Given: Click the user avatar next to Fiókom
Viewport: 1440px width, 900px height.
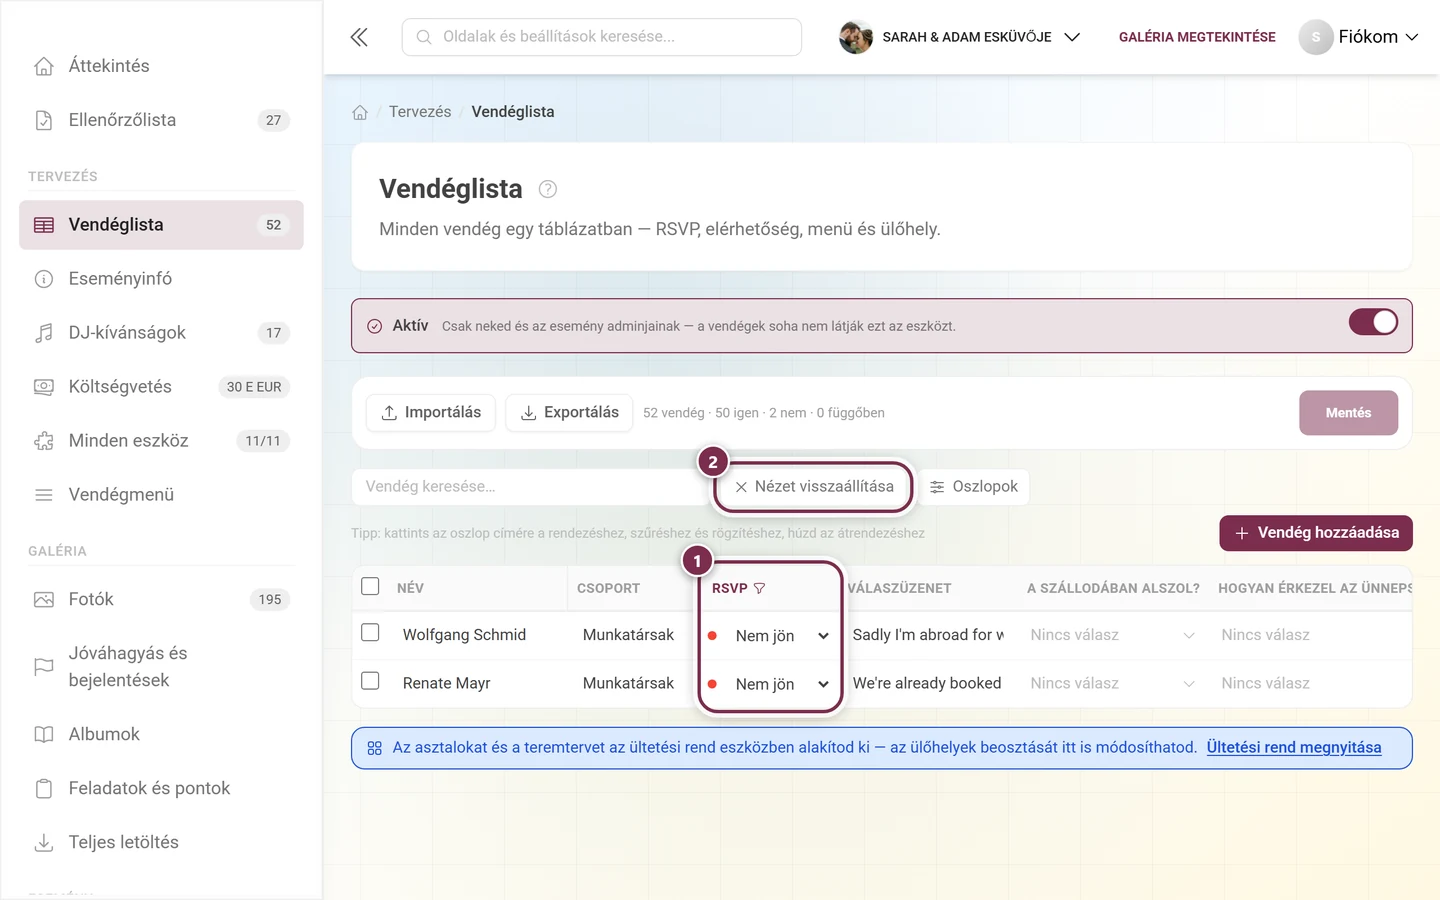Looking at the screenshot, I should pyautogui.click(x=1316, y=37).
